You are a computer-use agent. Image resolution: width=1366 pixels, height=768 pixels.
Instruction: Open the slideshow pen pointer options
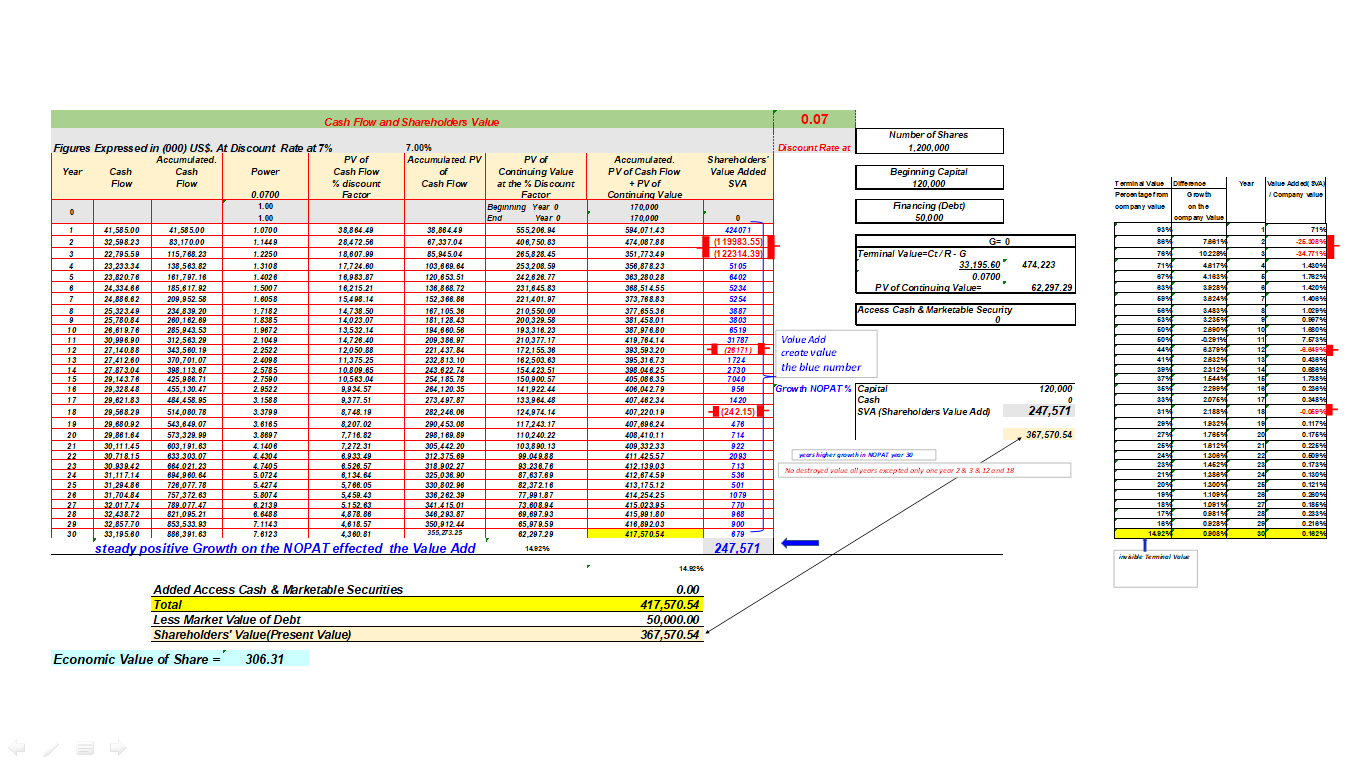click(x=52, y=747)
